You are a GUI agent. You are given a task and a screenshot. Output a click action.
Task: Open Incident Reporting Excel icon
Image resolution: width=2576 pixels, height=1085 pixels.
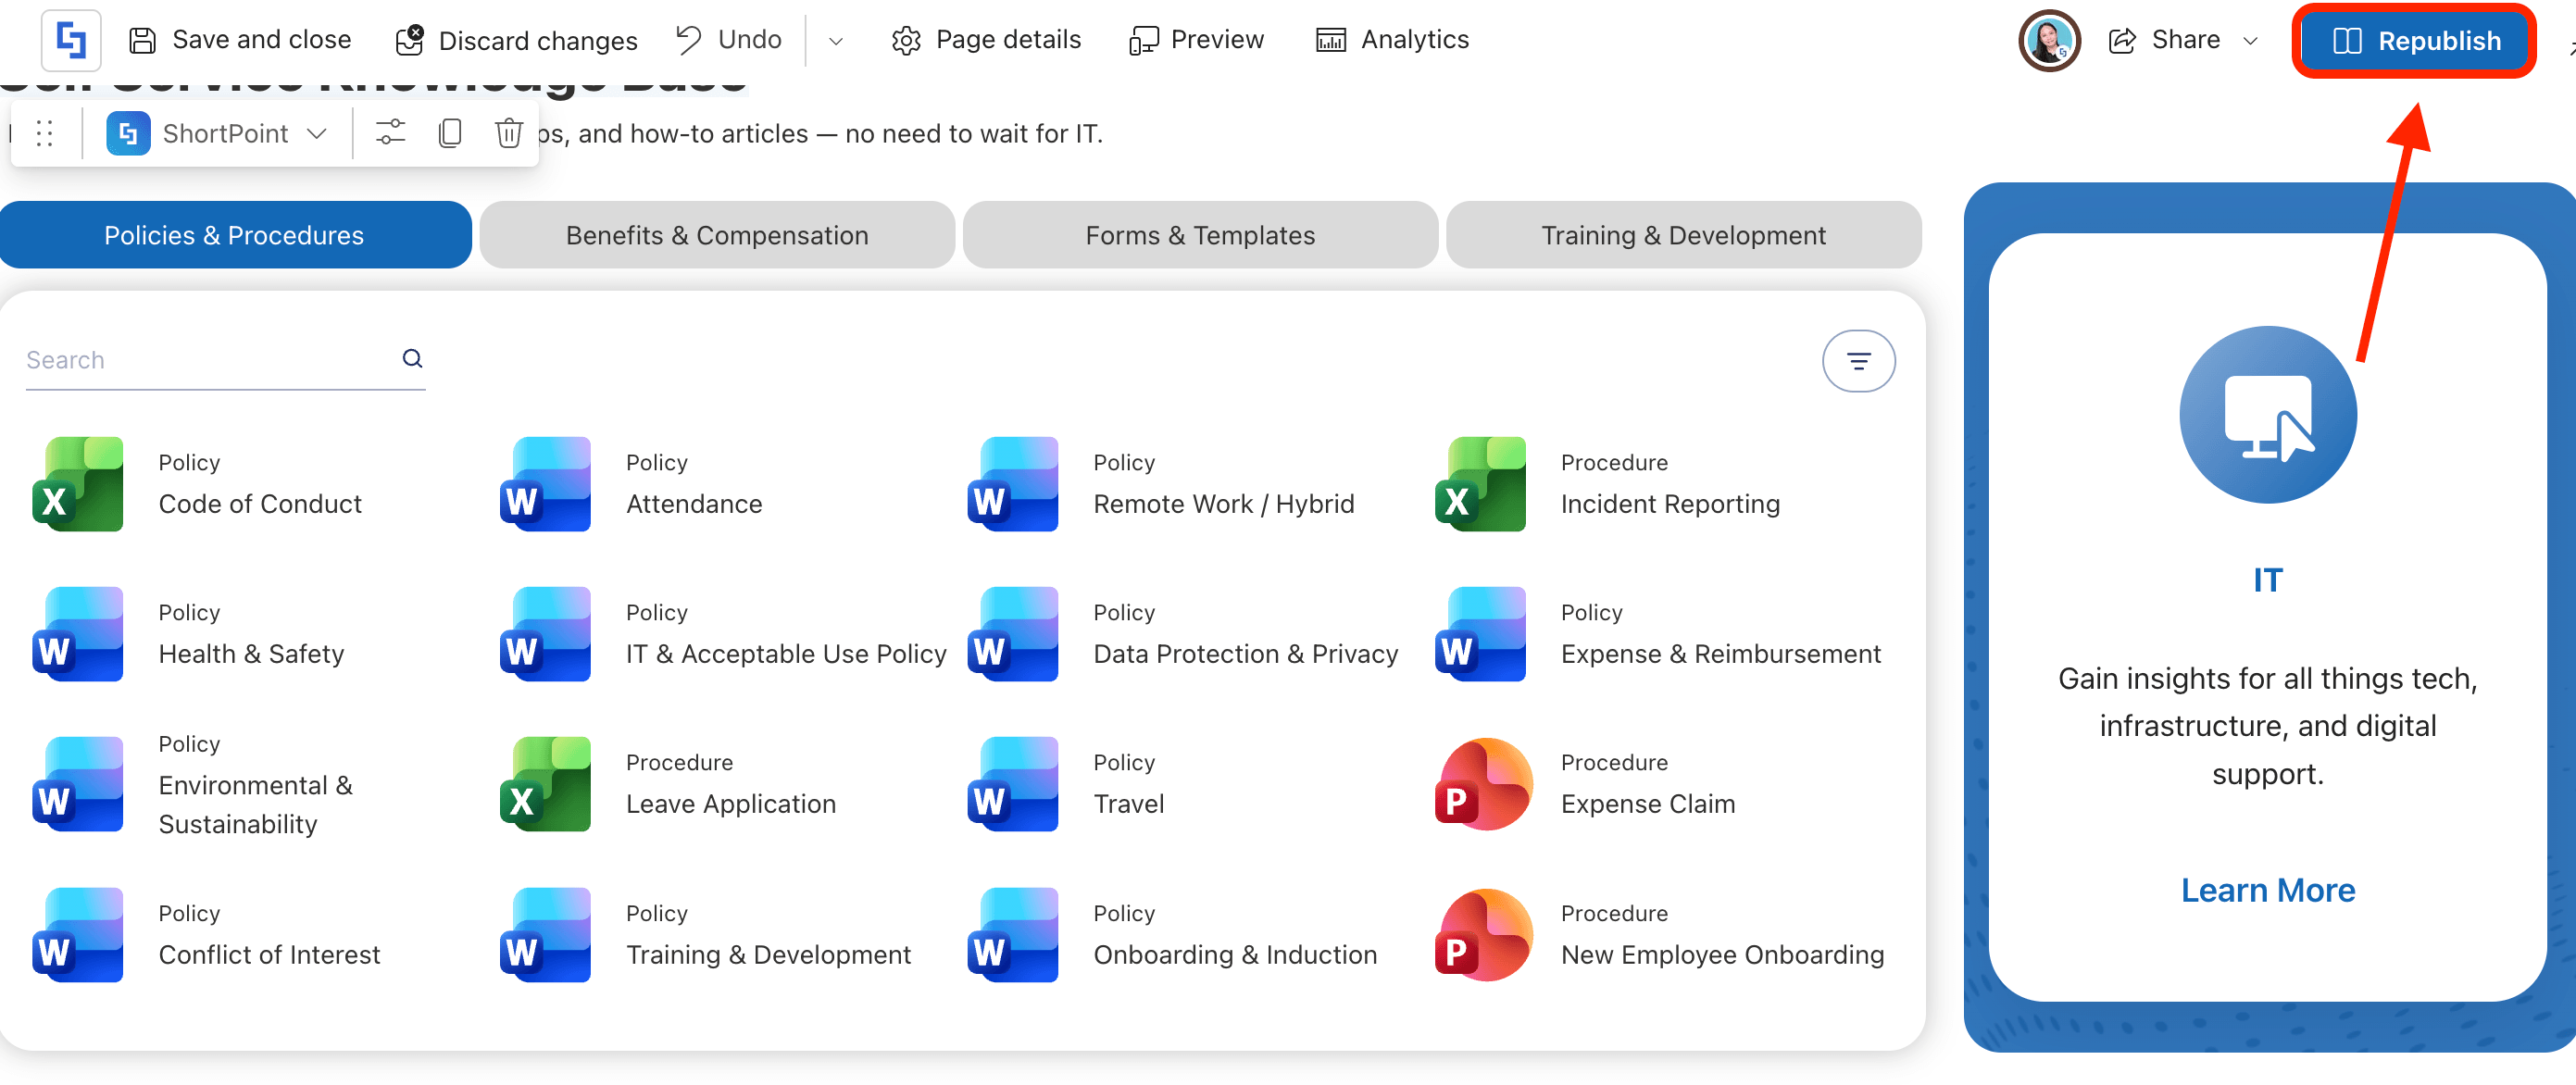[x=1481, y=484]
